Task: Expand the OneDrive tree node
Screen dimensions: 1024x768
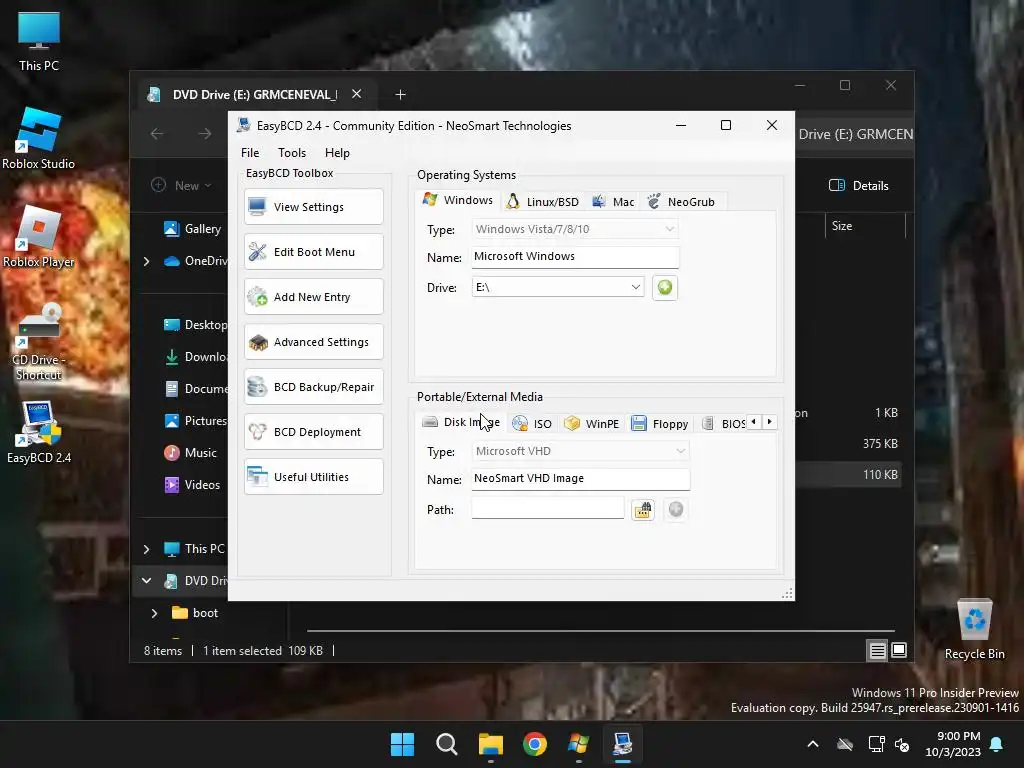Action: click(146, 261)
